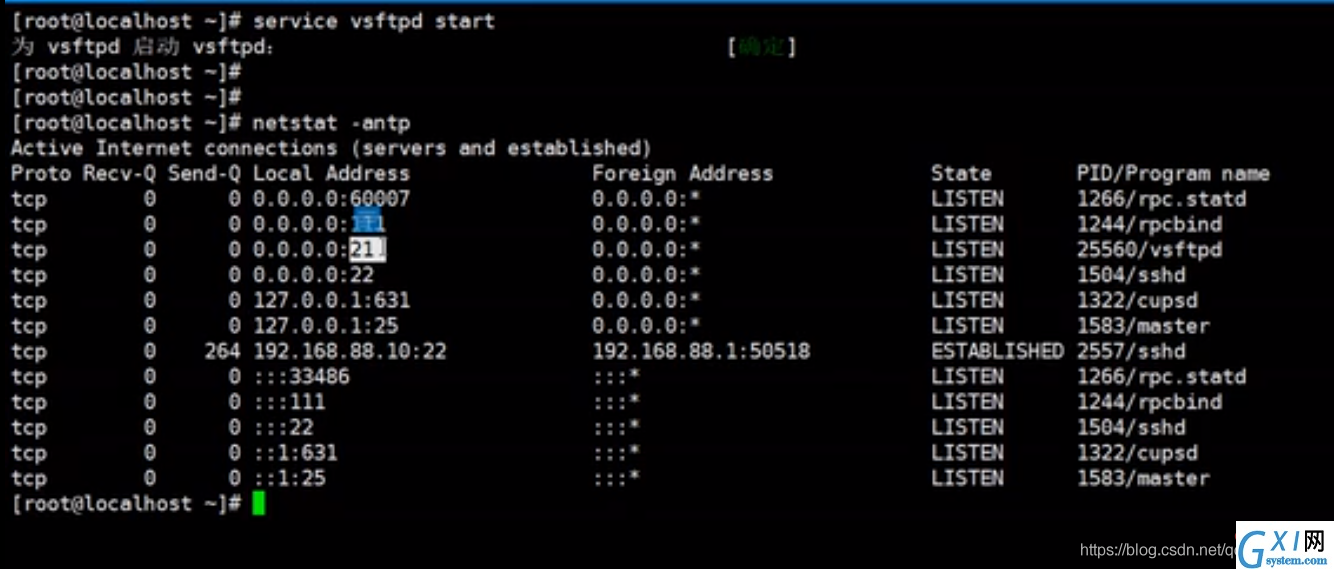Click the 'service vsftpd start' command text
1334x569 pixels.
[374, 21]
